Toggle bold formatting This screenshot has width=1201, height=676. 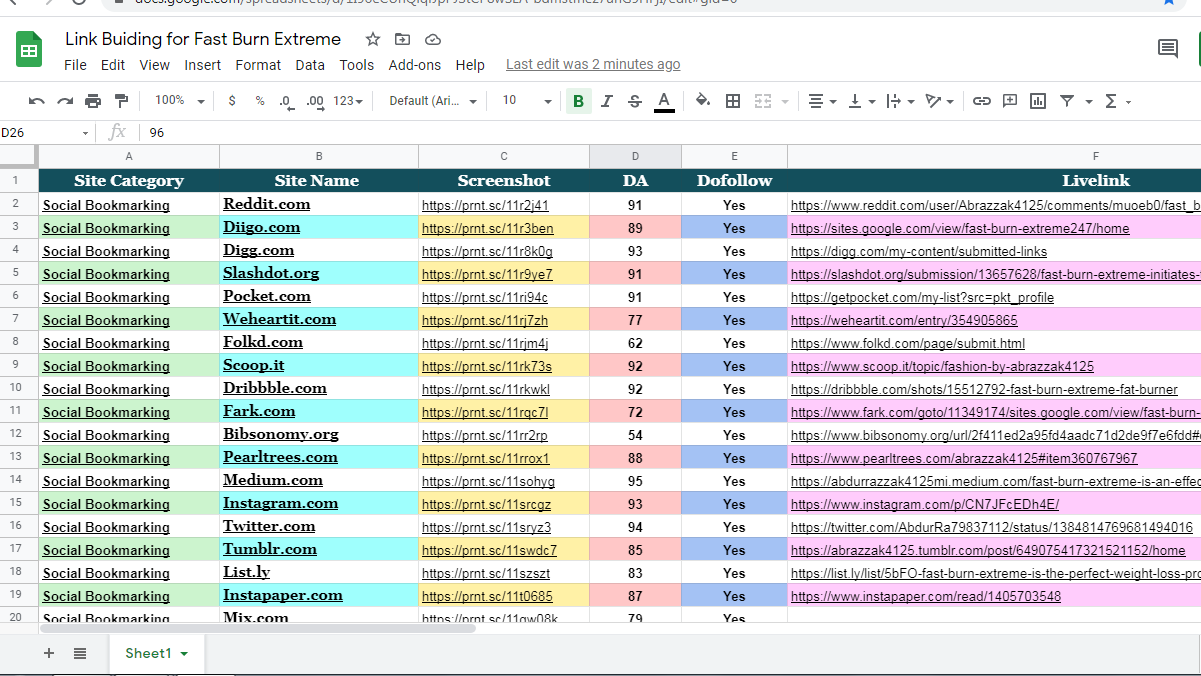coord(577,100)
